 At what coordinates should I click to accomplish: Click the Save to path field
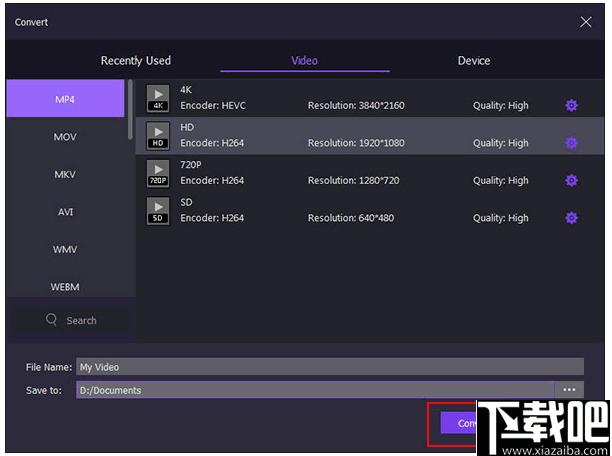coord(315,390)
